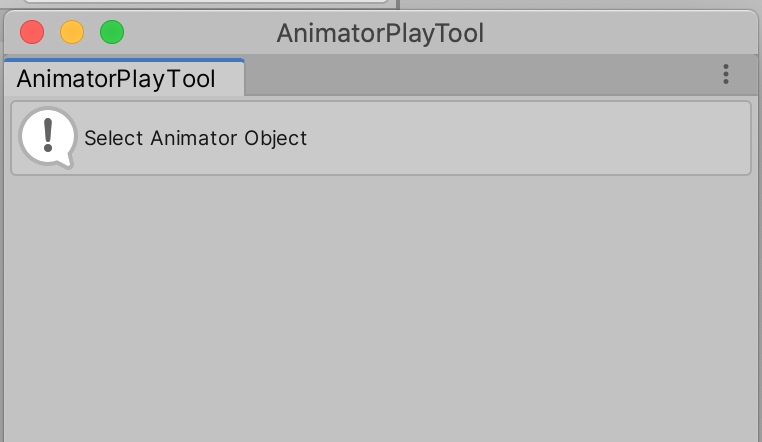Click the word "Object" in help message
Image resolution: width=762 pixels, height=442 pixels.
pyautogui.click(x=276, y=138)
